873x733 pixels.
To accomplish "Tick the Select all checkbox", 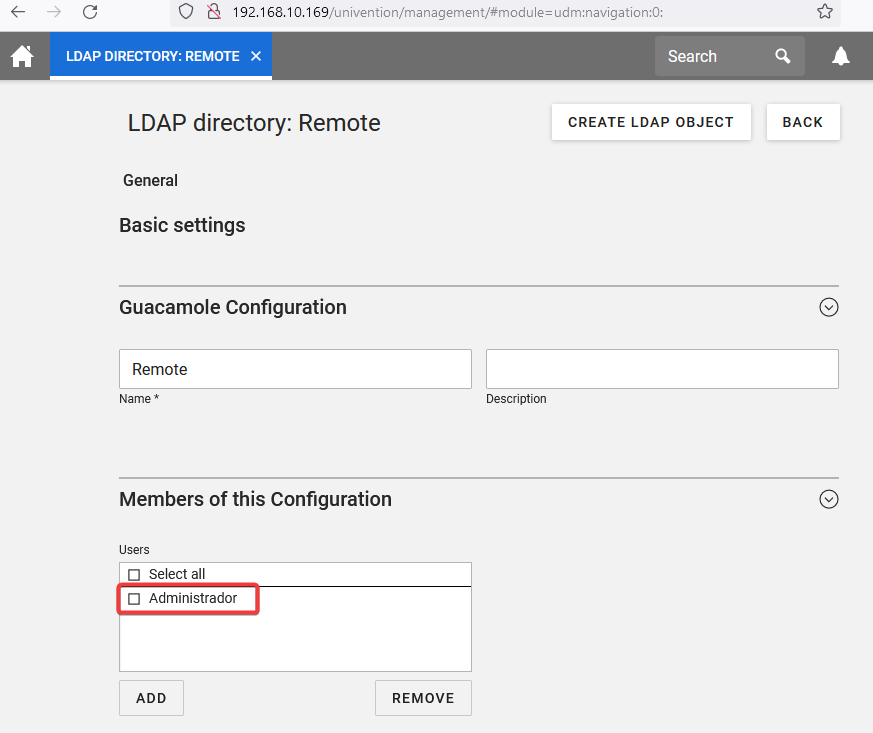I will pyautogui.click(x=134, y=575).
